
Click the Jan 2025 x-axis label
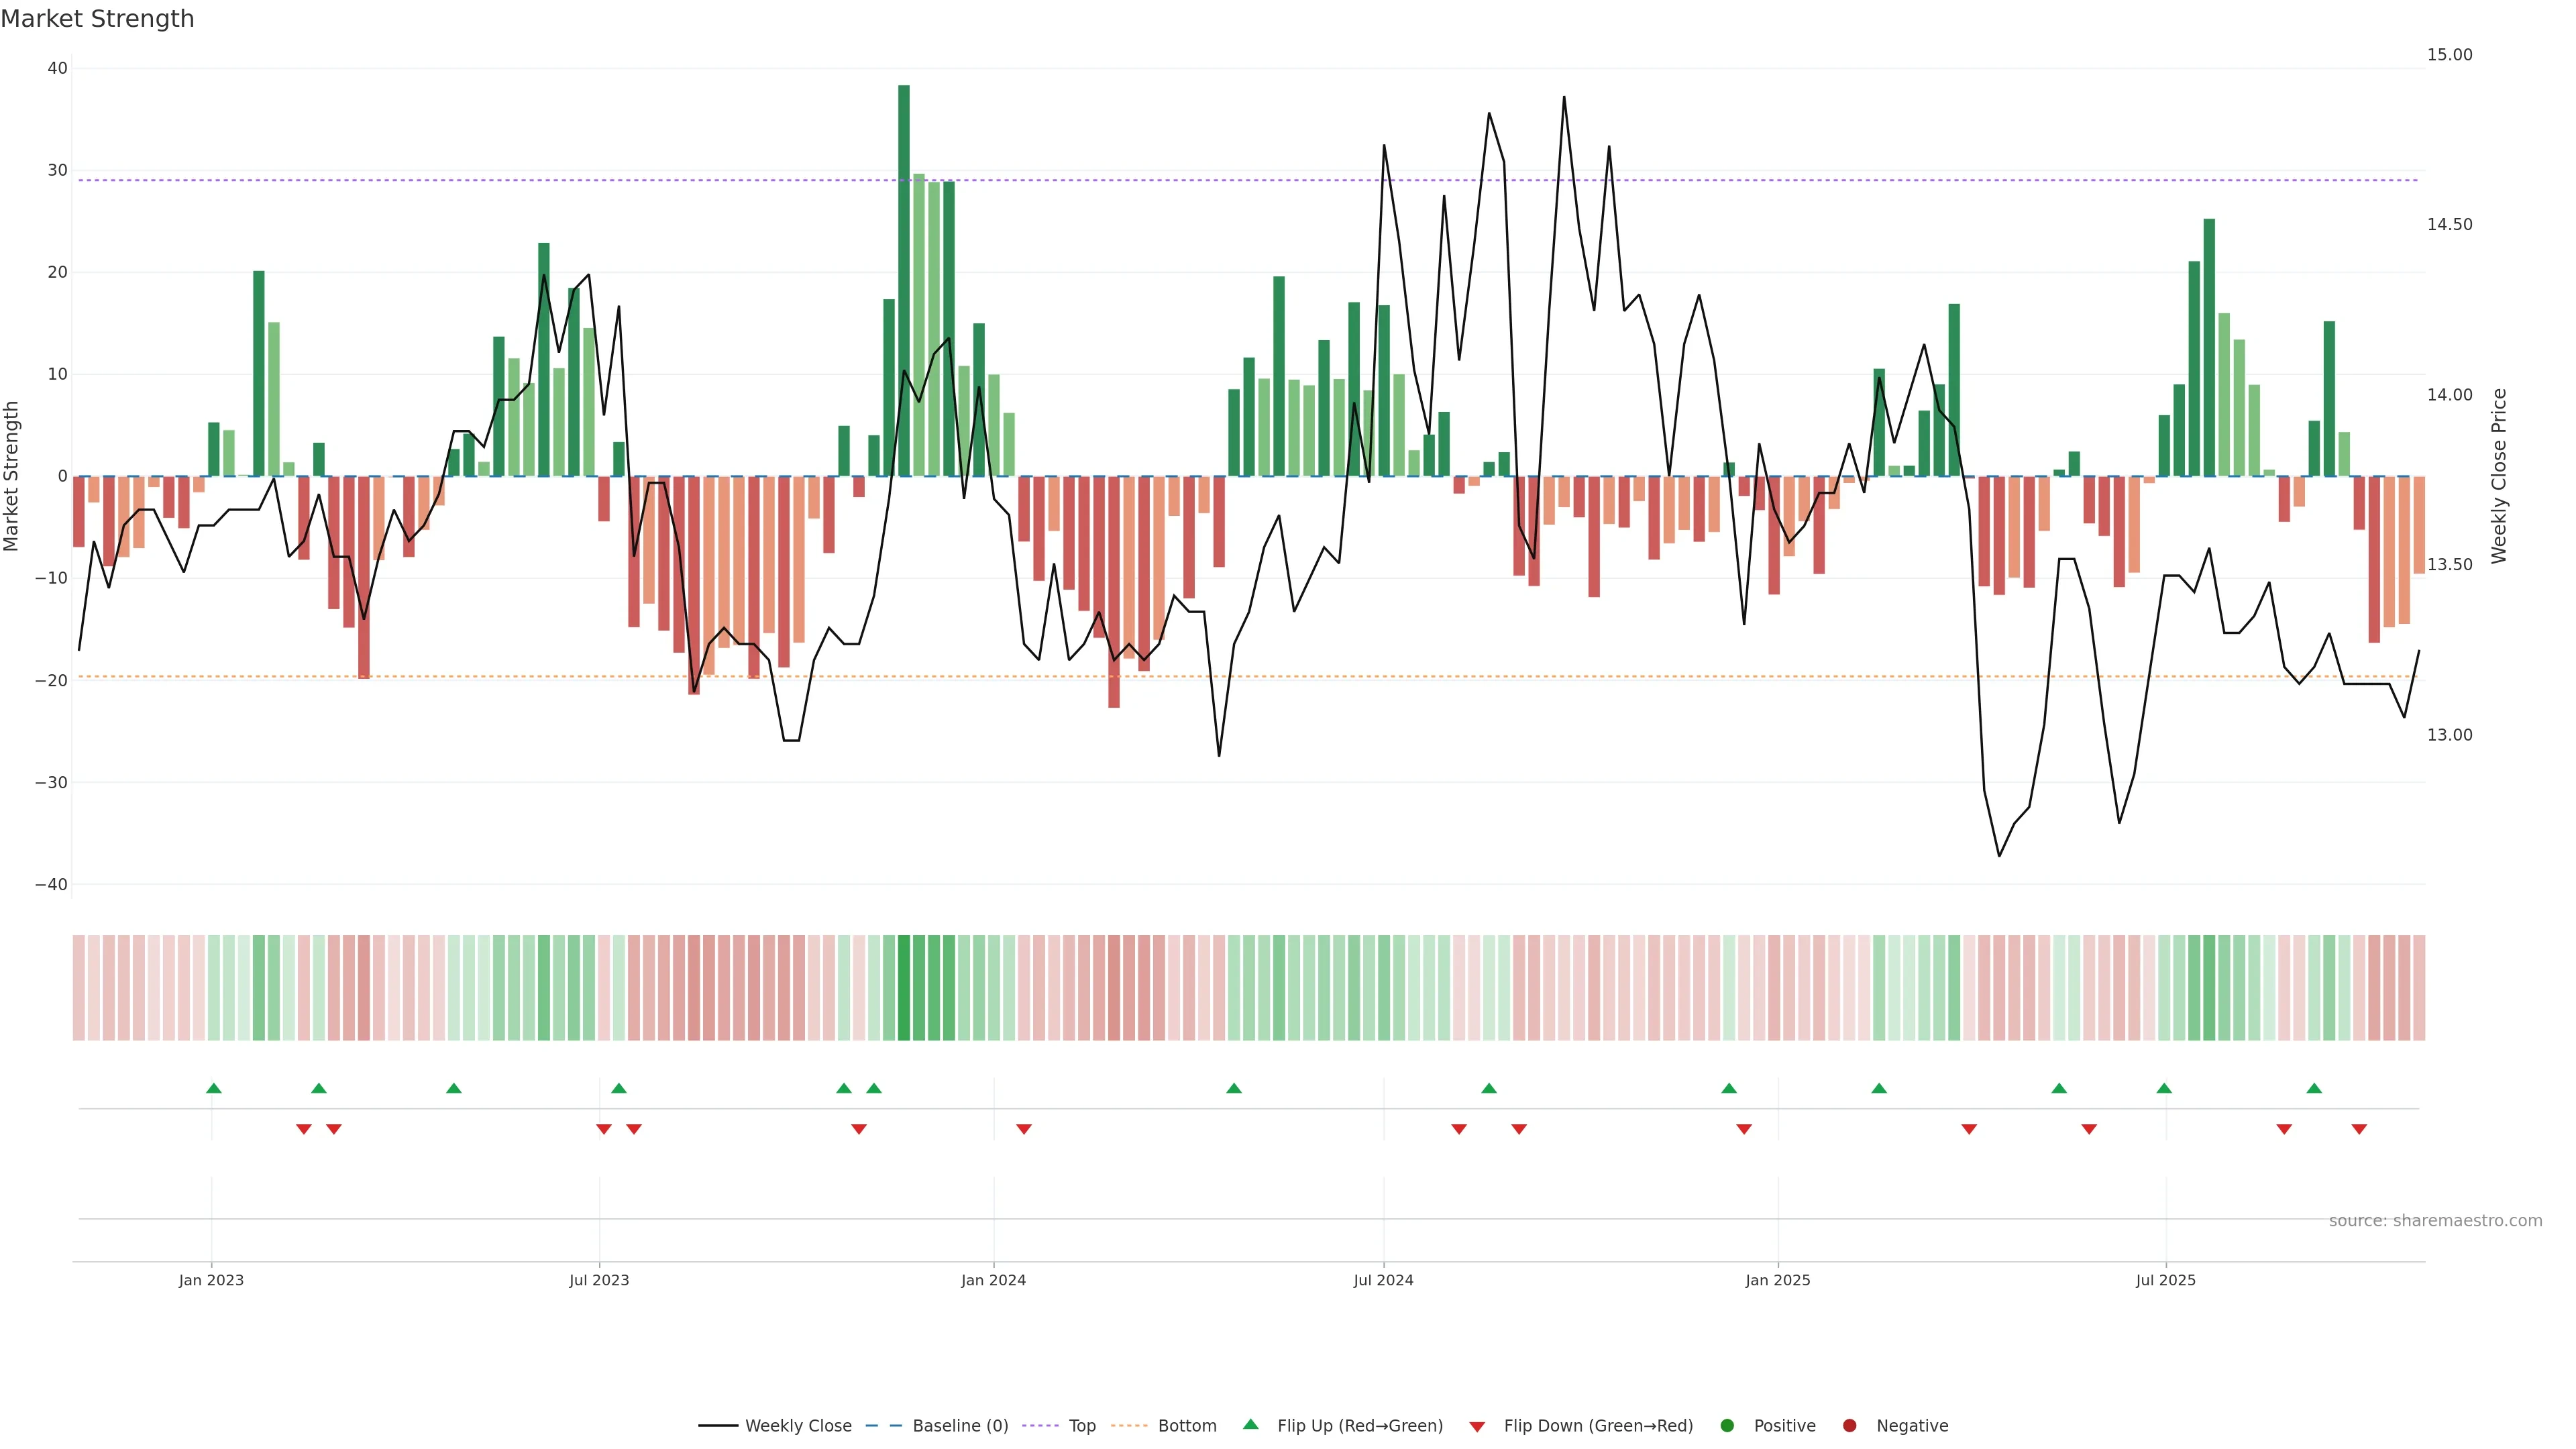coord(1777,1280)
